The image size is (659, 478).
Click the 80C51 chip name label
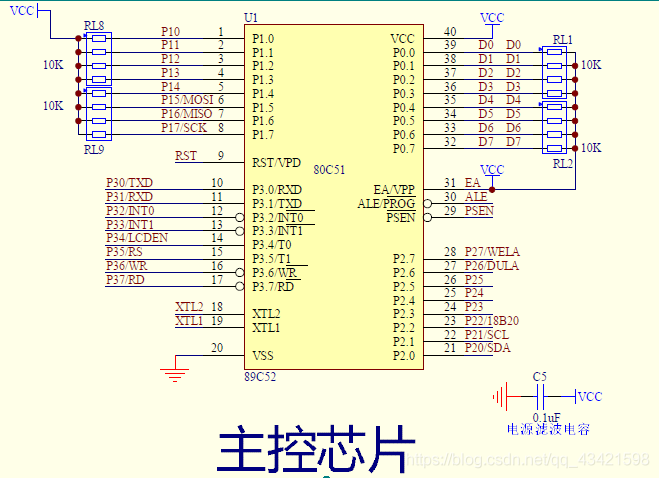329,169
